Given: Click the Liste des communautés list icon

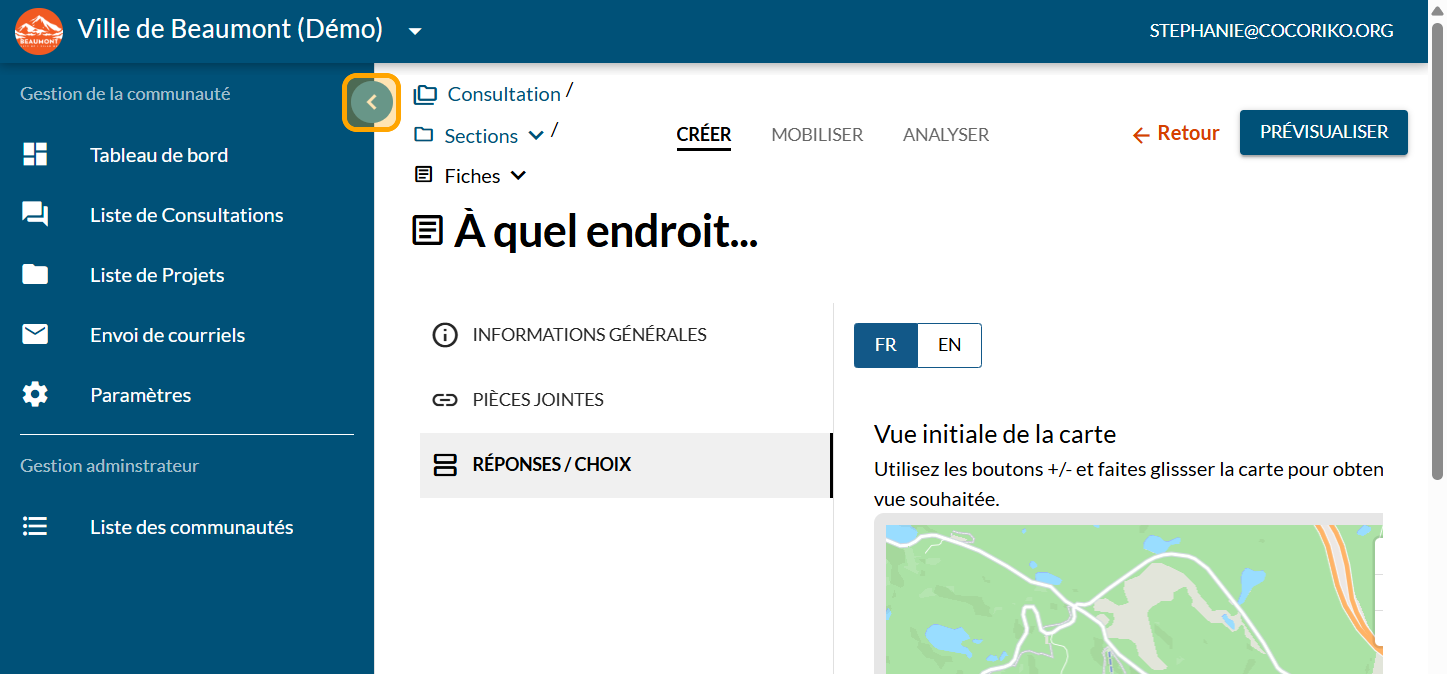Looking at the screenshot, I should point(35,527).
